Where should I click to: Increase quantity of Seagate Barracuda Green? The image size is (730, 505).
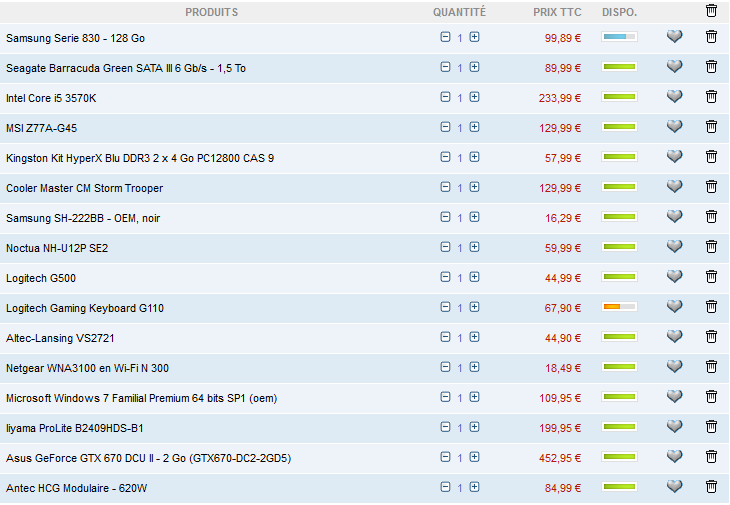click(474, 67)
